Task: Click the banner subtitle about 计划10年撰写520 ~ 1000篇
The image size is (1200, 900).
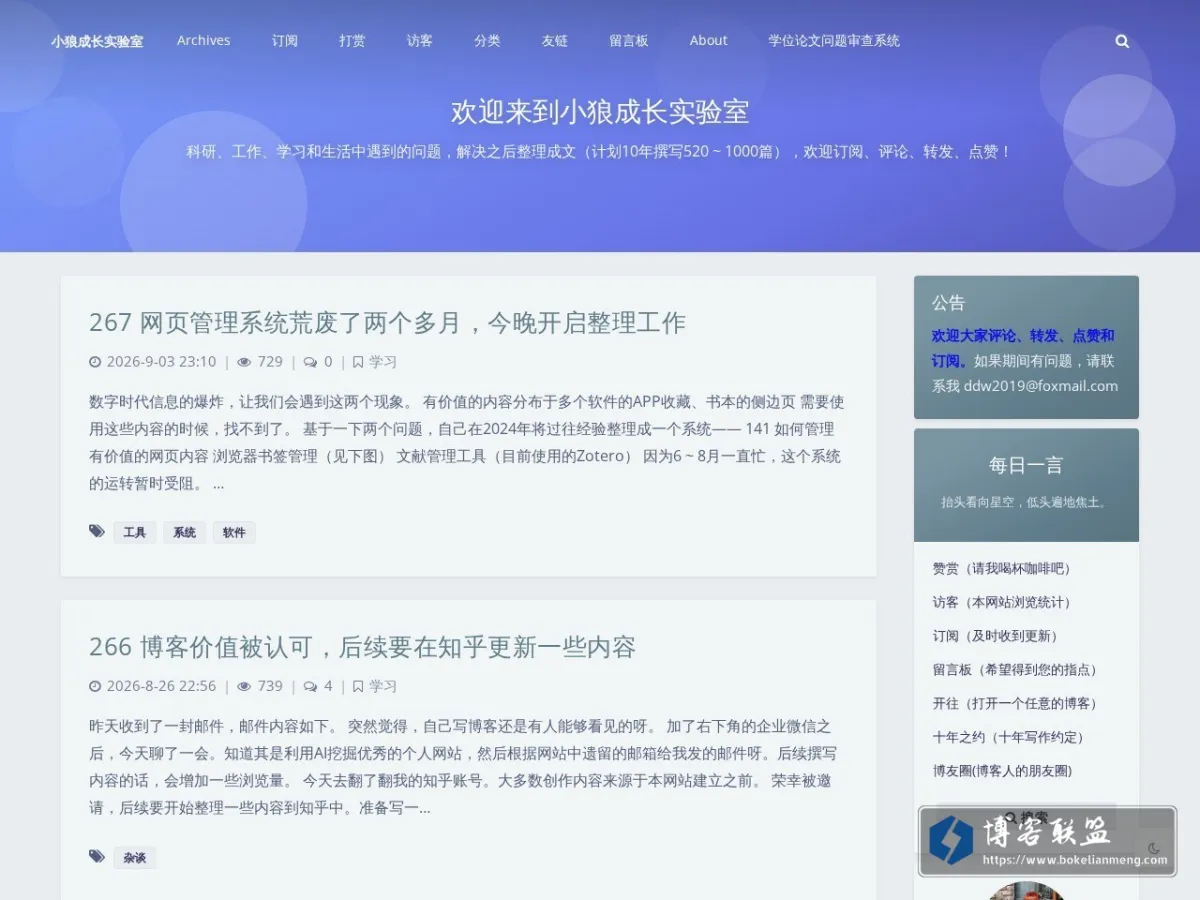Action: 600,152
